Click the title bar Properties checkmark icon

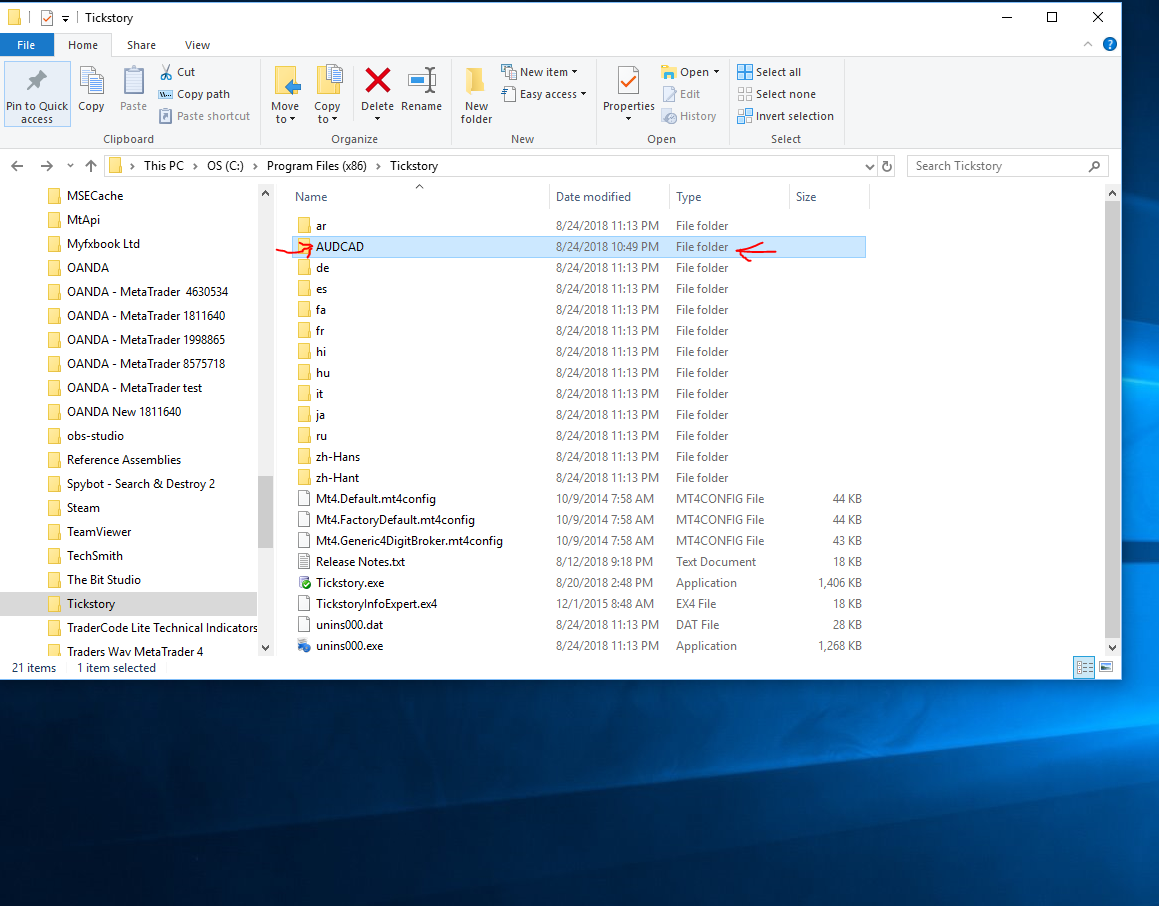47,18
